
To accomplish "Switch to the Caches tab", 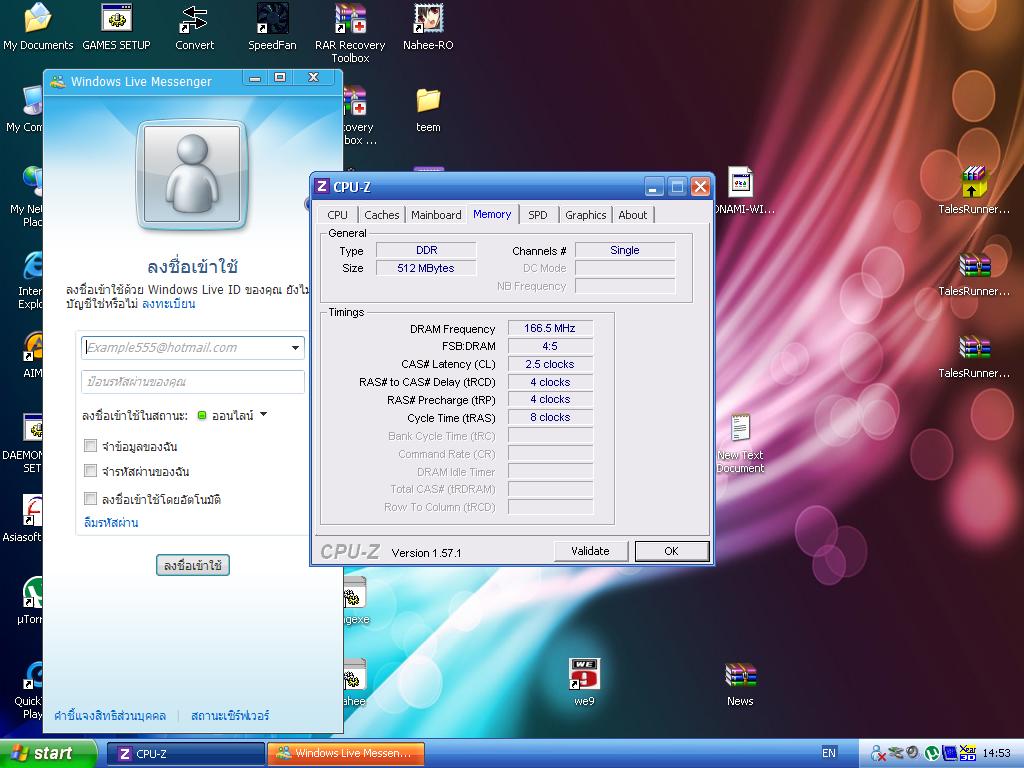I will coord(381,215).
